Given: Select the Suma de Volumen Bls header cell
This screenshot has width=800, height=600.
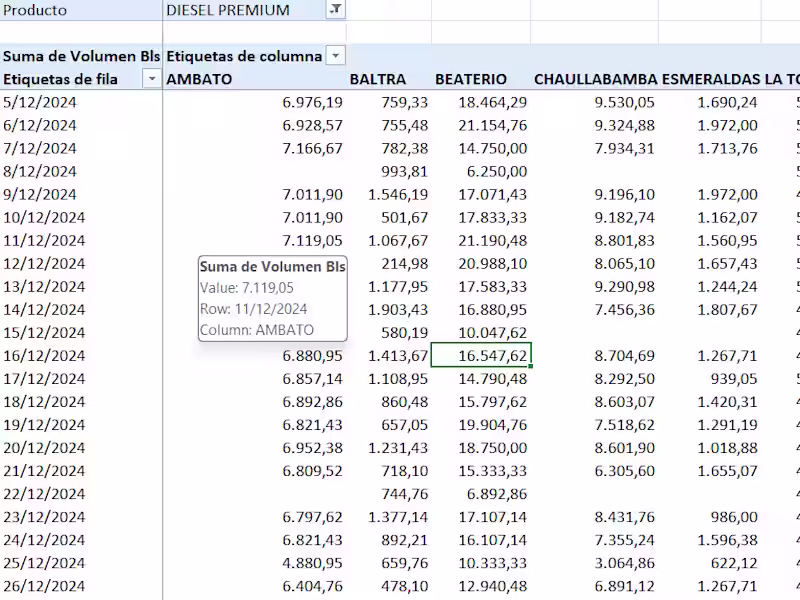Looking at the screenshot, I should (80, 56).
